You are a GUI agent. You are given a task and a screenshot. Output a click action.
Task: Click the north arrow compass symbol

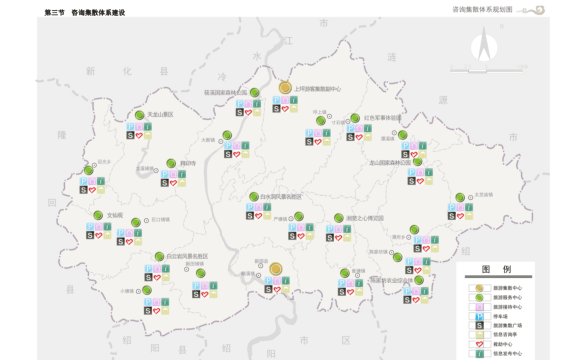[x=484, y=44]
